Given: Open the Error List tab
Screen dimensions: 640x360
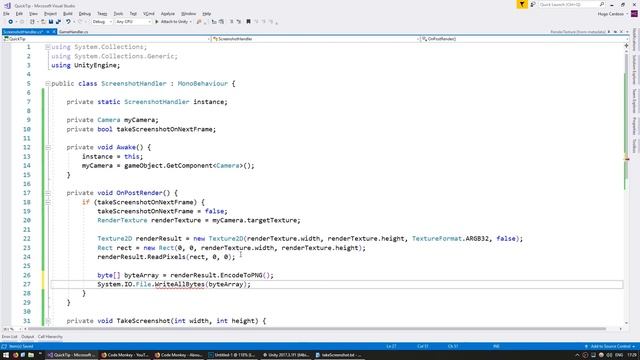Looking at the screenshot, I should click(x=9, y=337).
